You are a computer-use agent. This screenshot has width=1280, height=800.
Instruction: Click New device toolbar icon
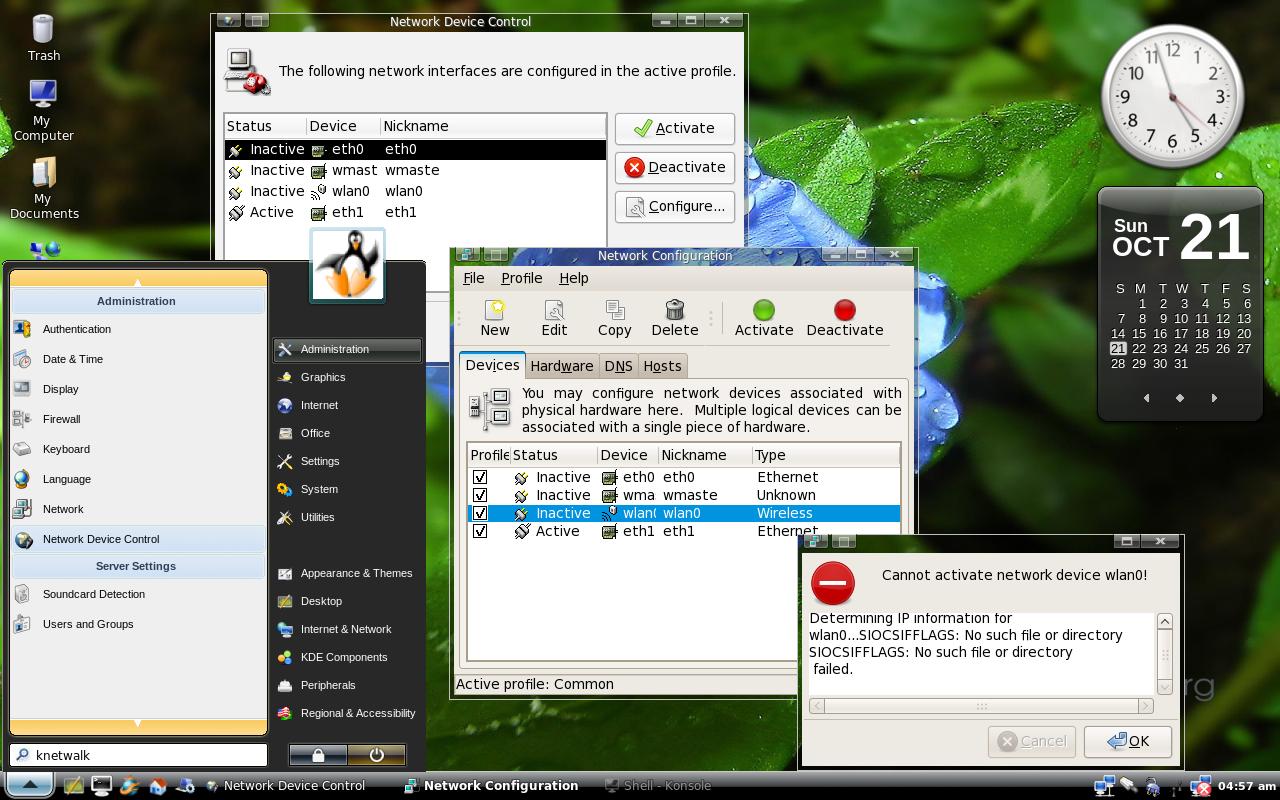[495, 318]
